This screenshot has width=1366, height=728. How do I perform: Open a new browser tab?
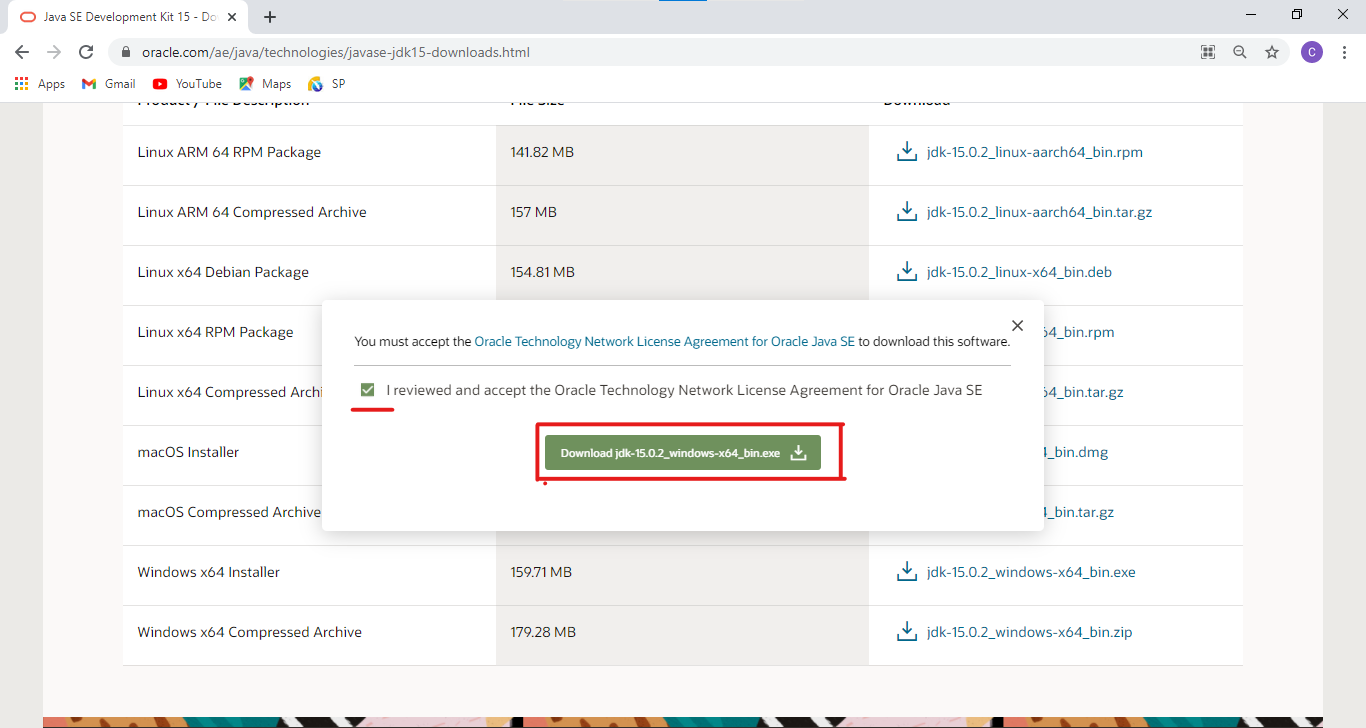tap(270, 16)
